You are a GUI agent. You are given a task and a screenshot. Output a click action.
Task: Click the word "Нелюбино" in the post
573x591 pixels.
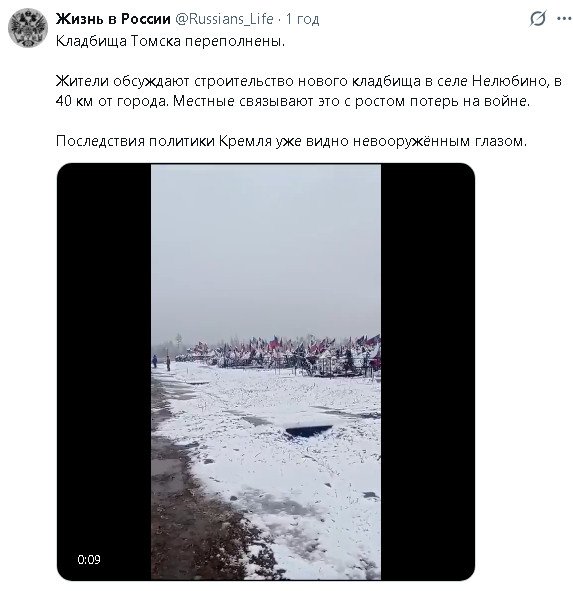tap(510, 81)
